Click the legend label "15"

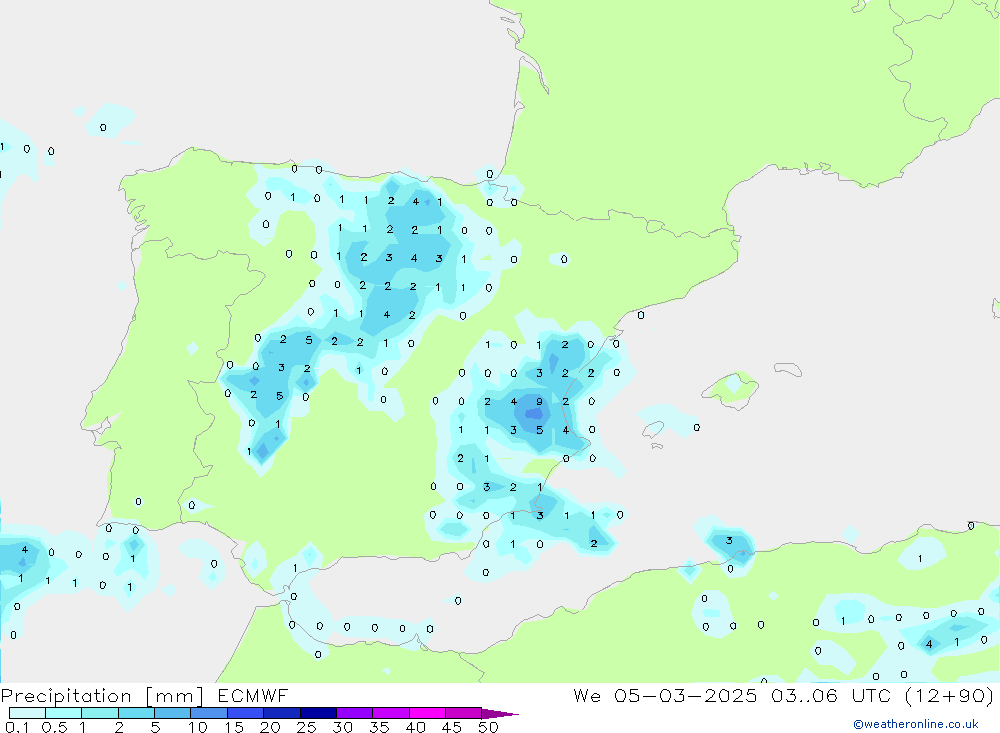tap(234, 727)
